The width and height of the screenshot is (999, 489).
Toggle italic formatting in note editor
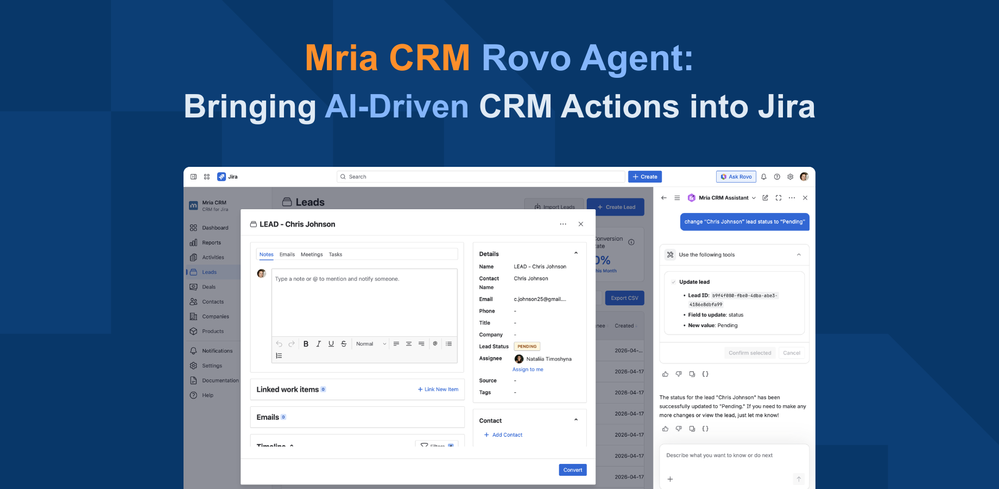click(x=319, y=344)
